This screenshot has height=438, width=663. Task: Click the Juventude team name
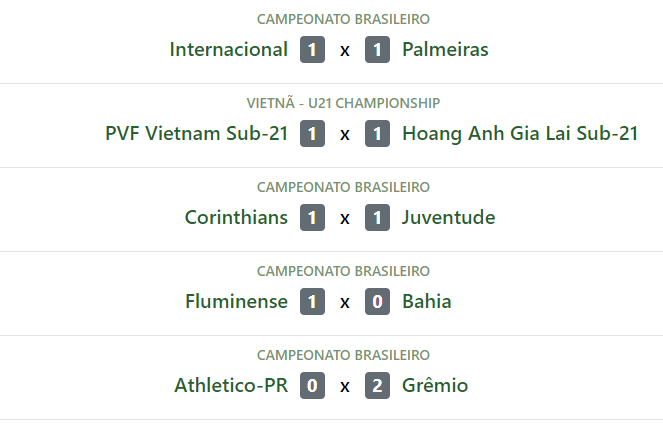pos(448,217)
